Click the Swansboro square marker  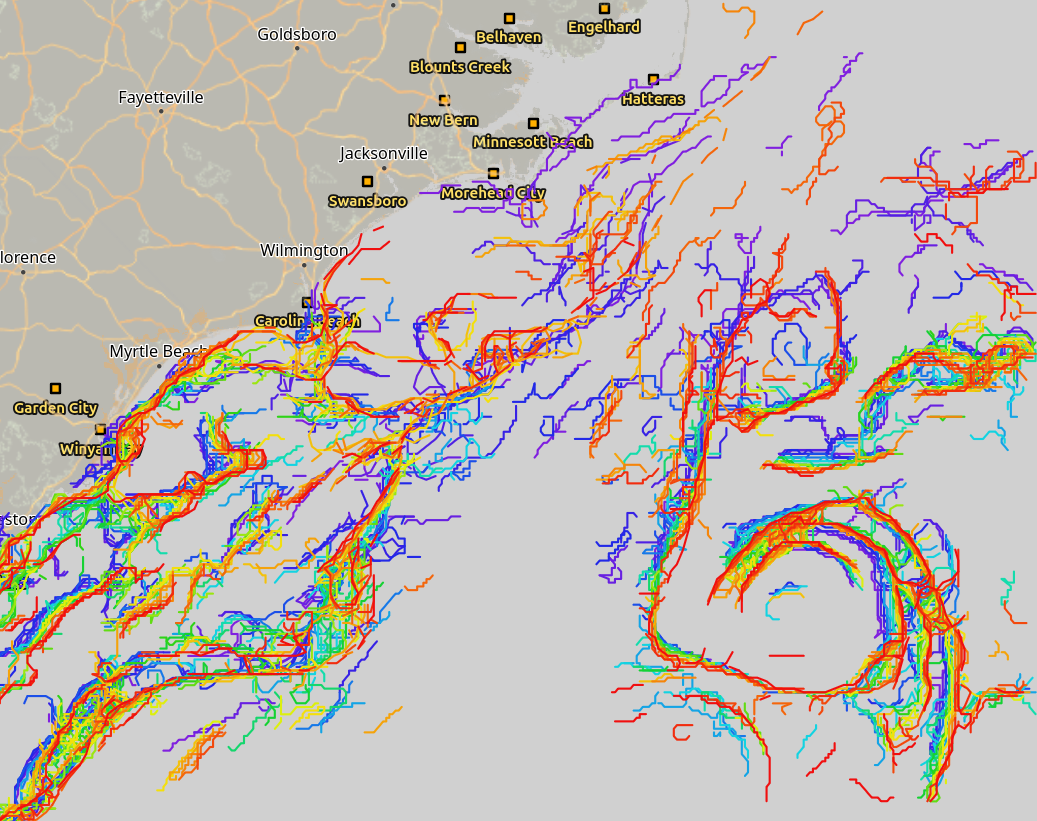[368, 181]
